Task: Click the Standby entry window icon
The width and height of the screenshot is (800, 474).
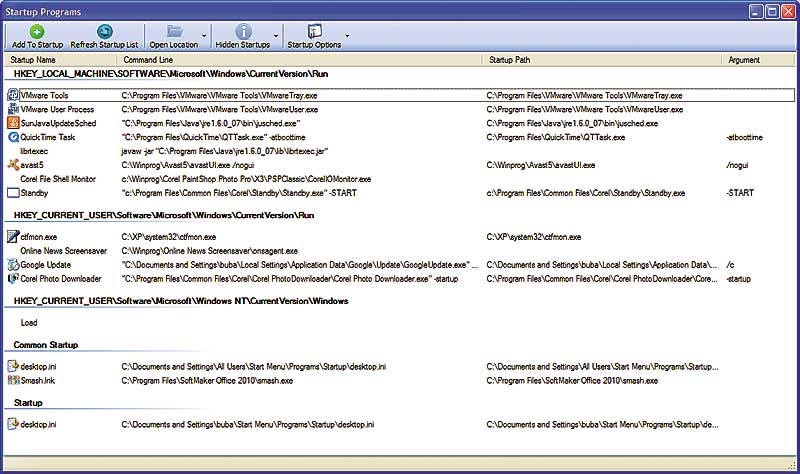Action: (x=13, y=193)
